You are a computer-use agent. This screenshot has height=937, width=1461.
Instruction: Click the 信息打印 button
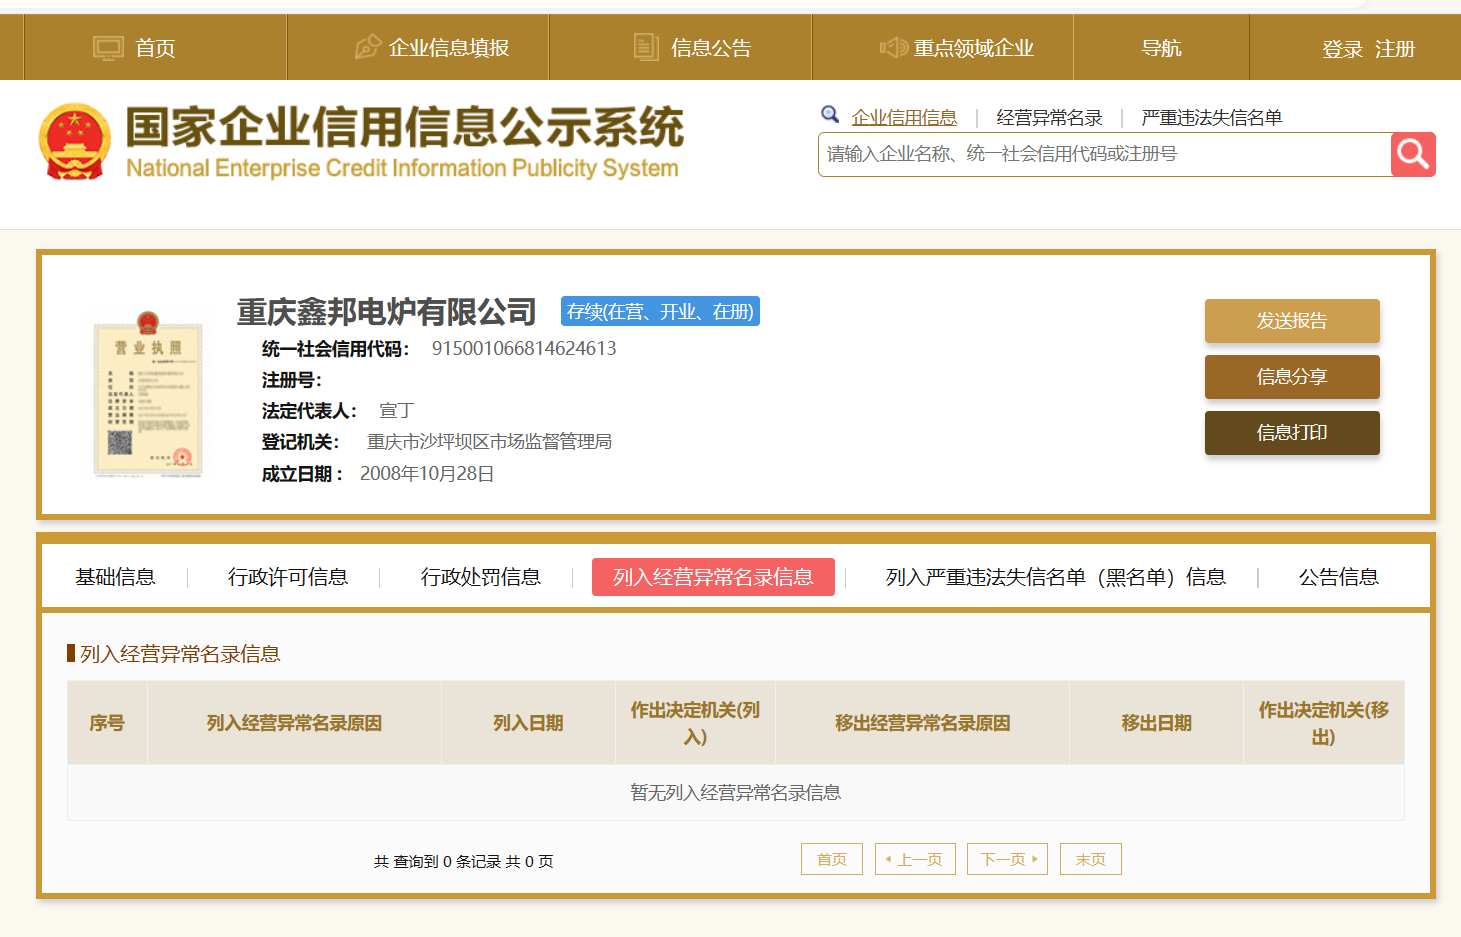1292,433
